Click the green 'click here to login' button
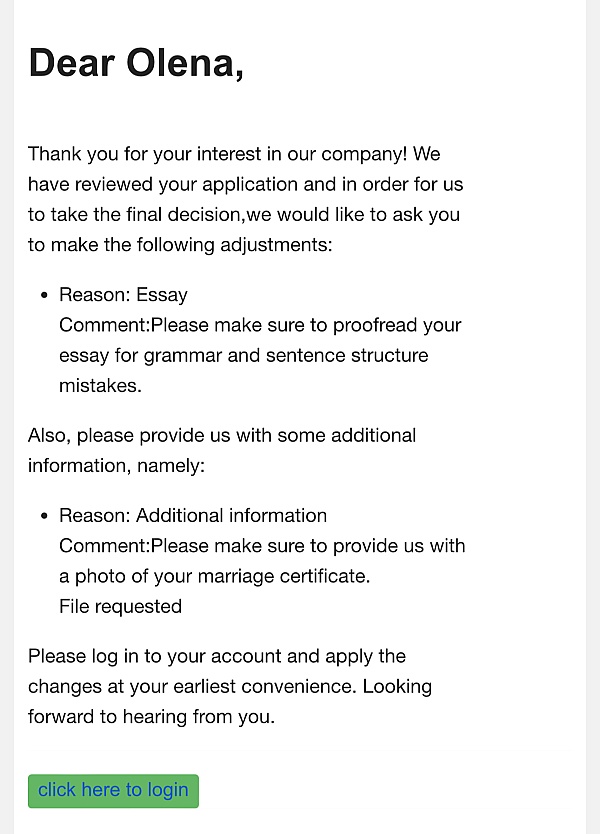The image size is (600, 834). pyautogui.click(x=113, y=790)
